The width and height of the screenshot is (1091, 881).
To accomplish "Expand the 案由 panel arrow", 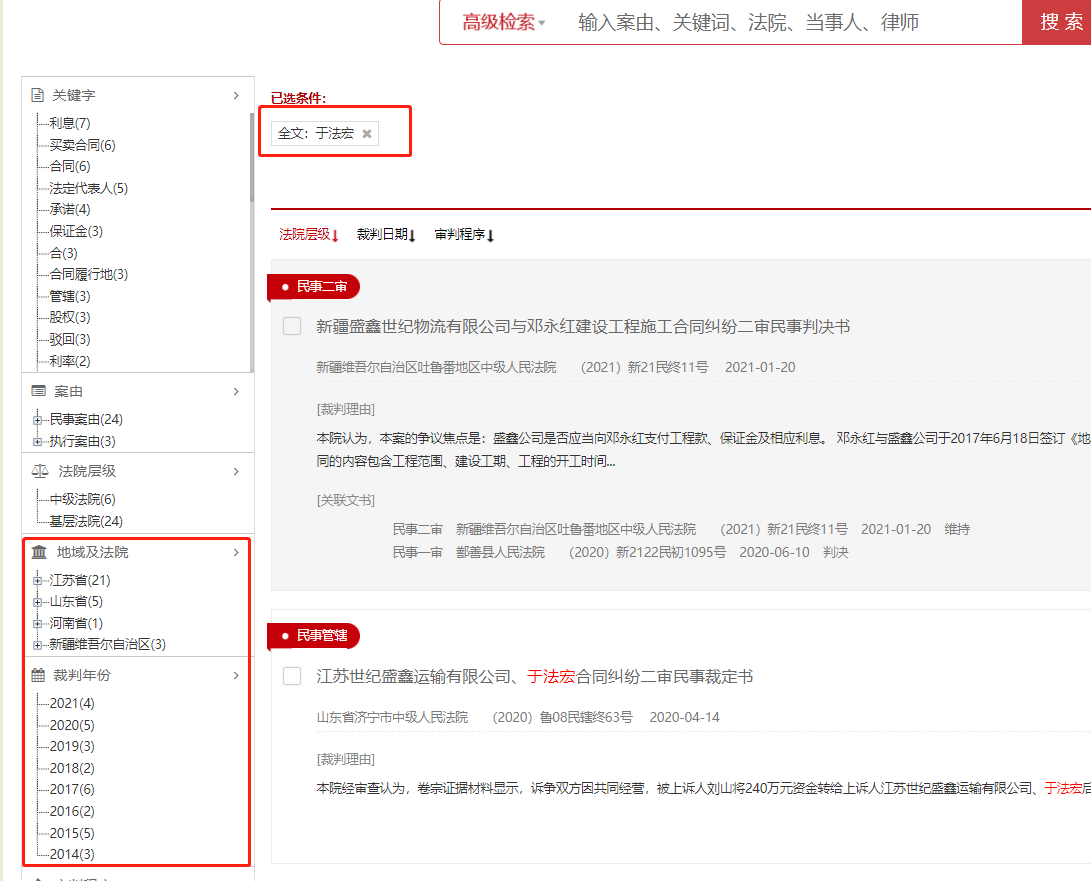I will point(236,391).
